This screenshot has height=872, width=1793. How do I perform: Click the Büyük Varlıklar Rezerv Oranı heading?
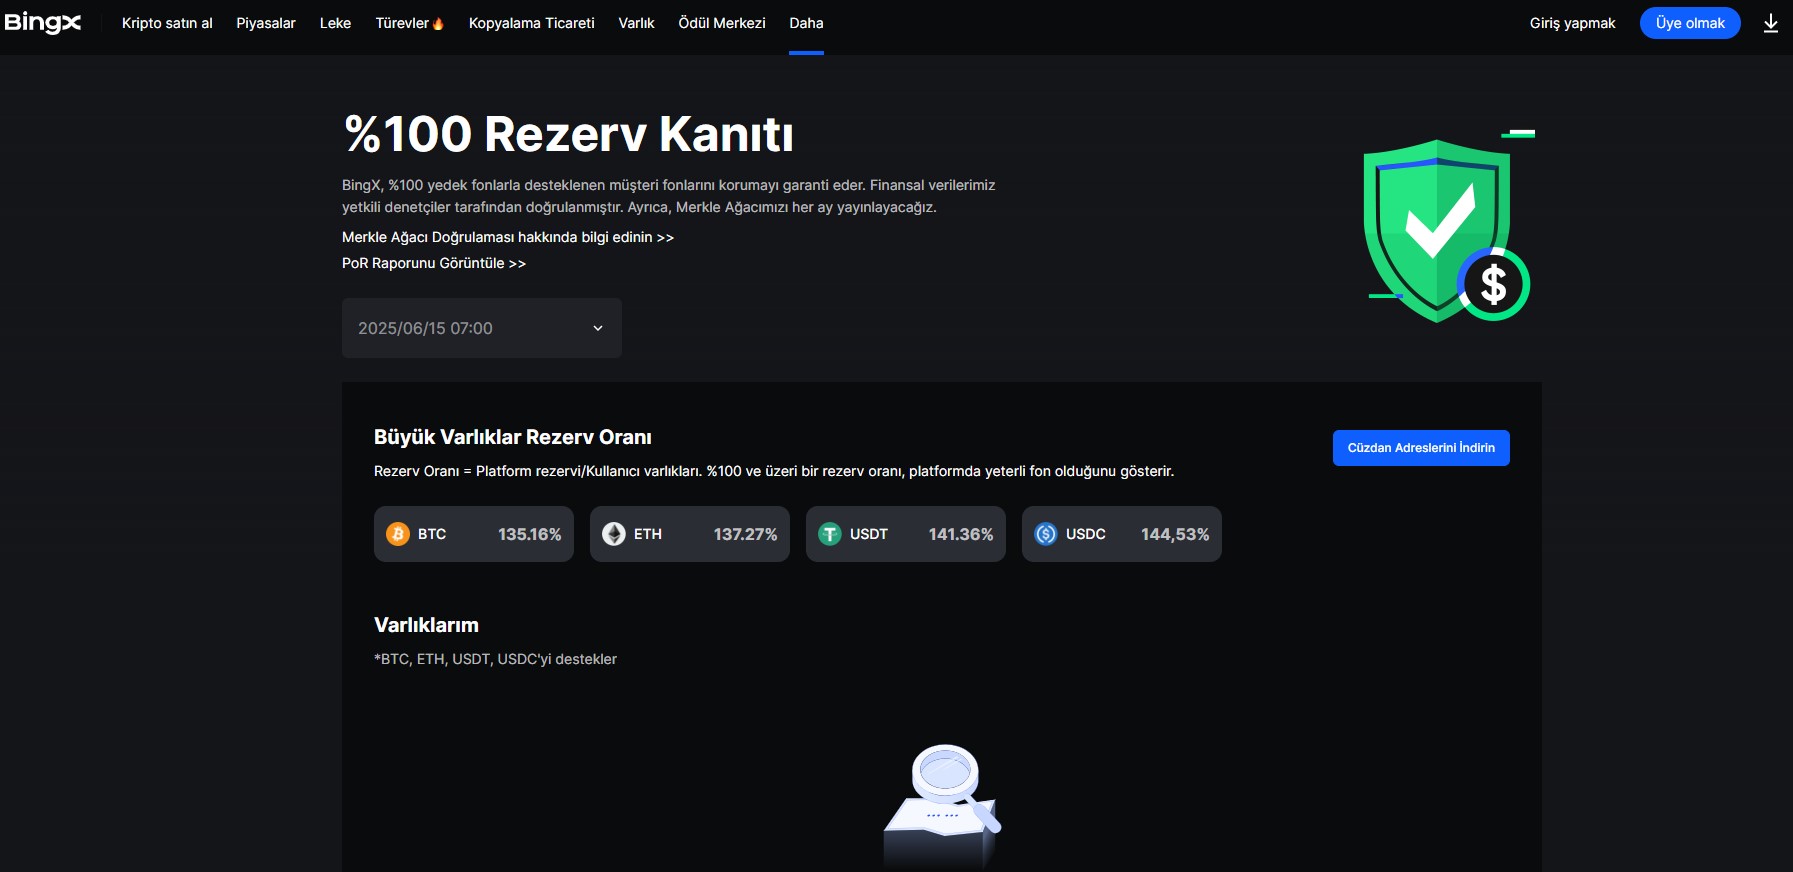513,437
